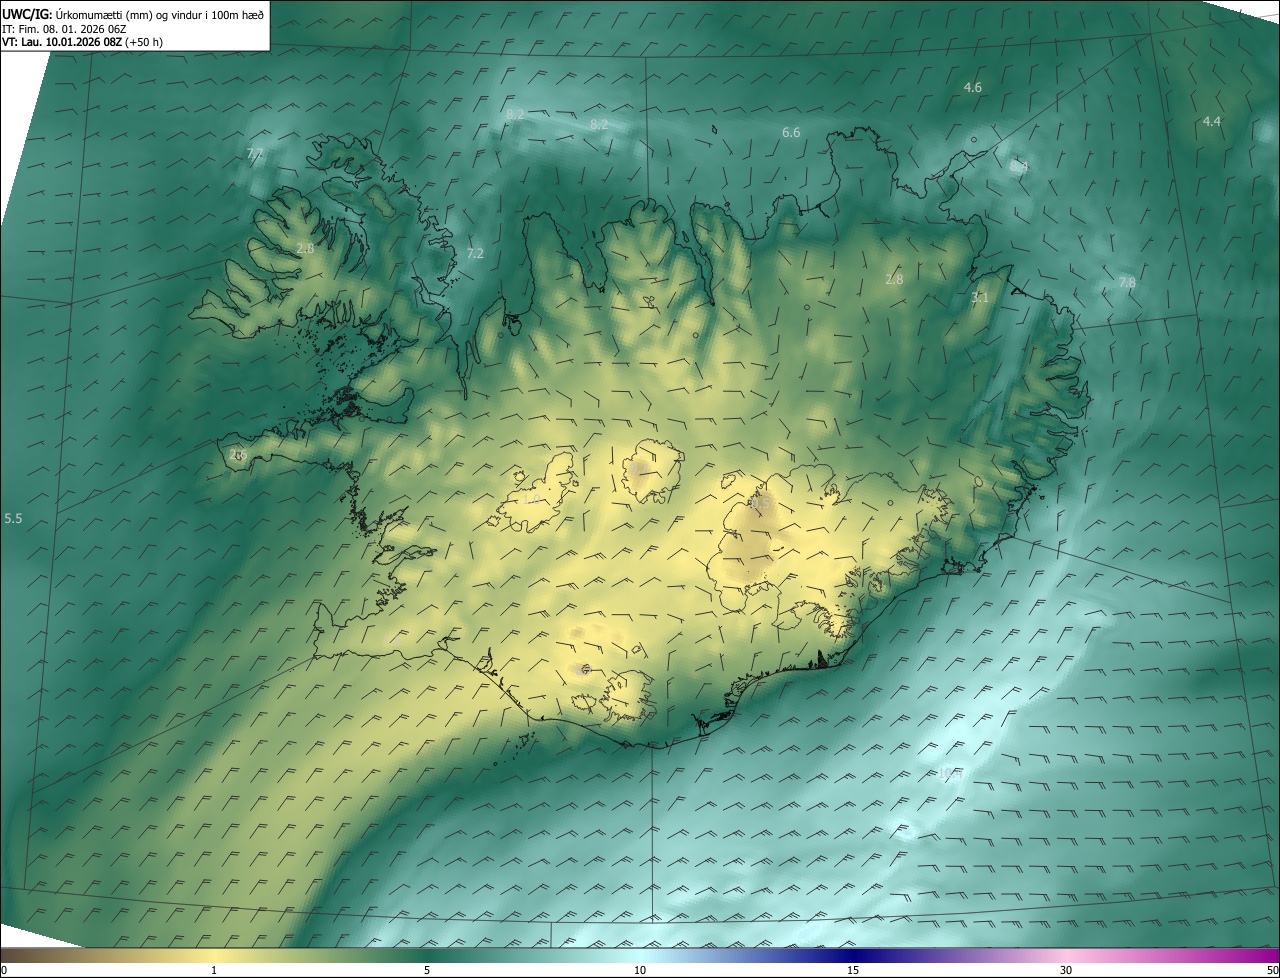1280x978 pixels.
Task: Click the 7.2 precipitation value on the map
Action: coord(475,254)
